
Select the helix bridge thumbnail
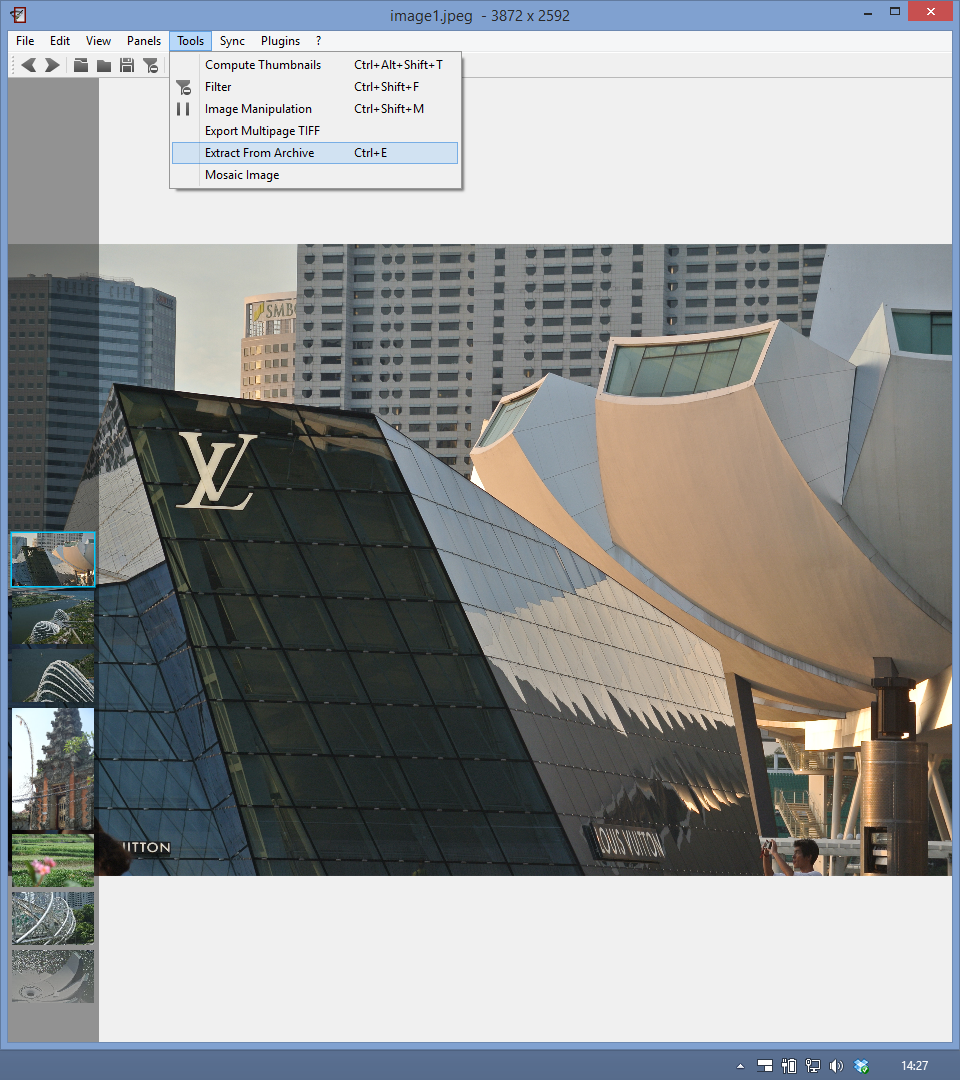(x=53, y=918)
